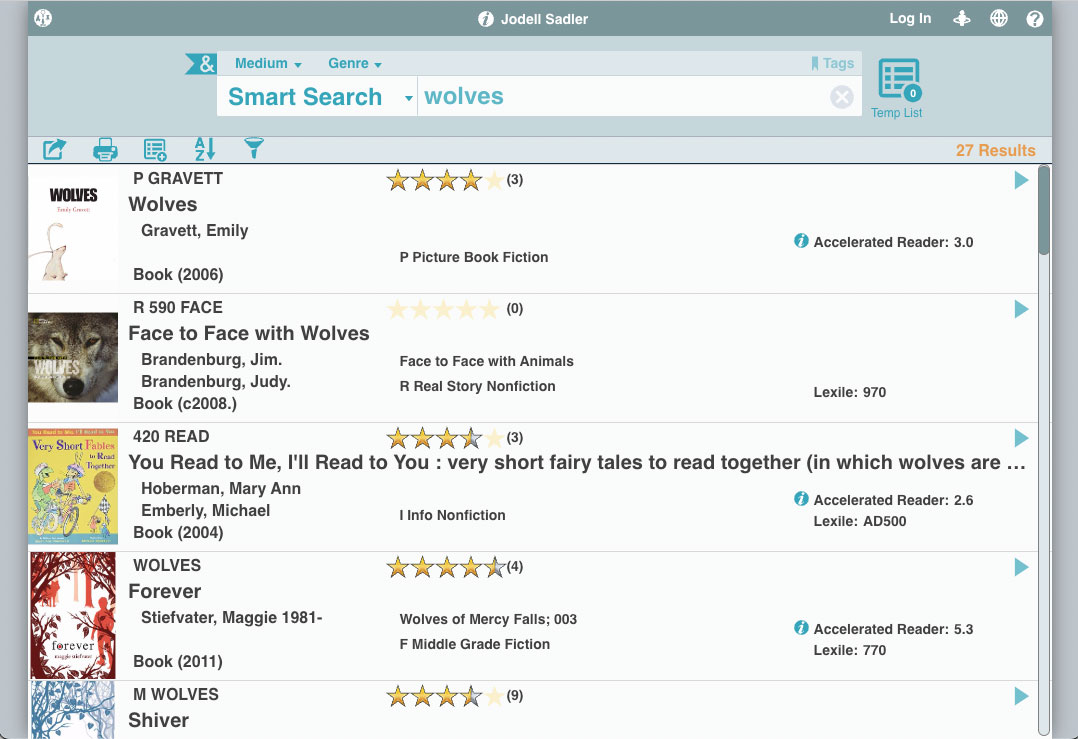Click the 27 Results count
Viewport: 1078px width, 739px height.
(x=995, y=150)
